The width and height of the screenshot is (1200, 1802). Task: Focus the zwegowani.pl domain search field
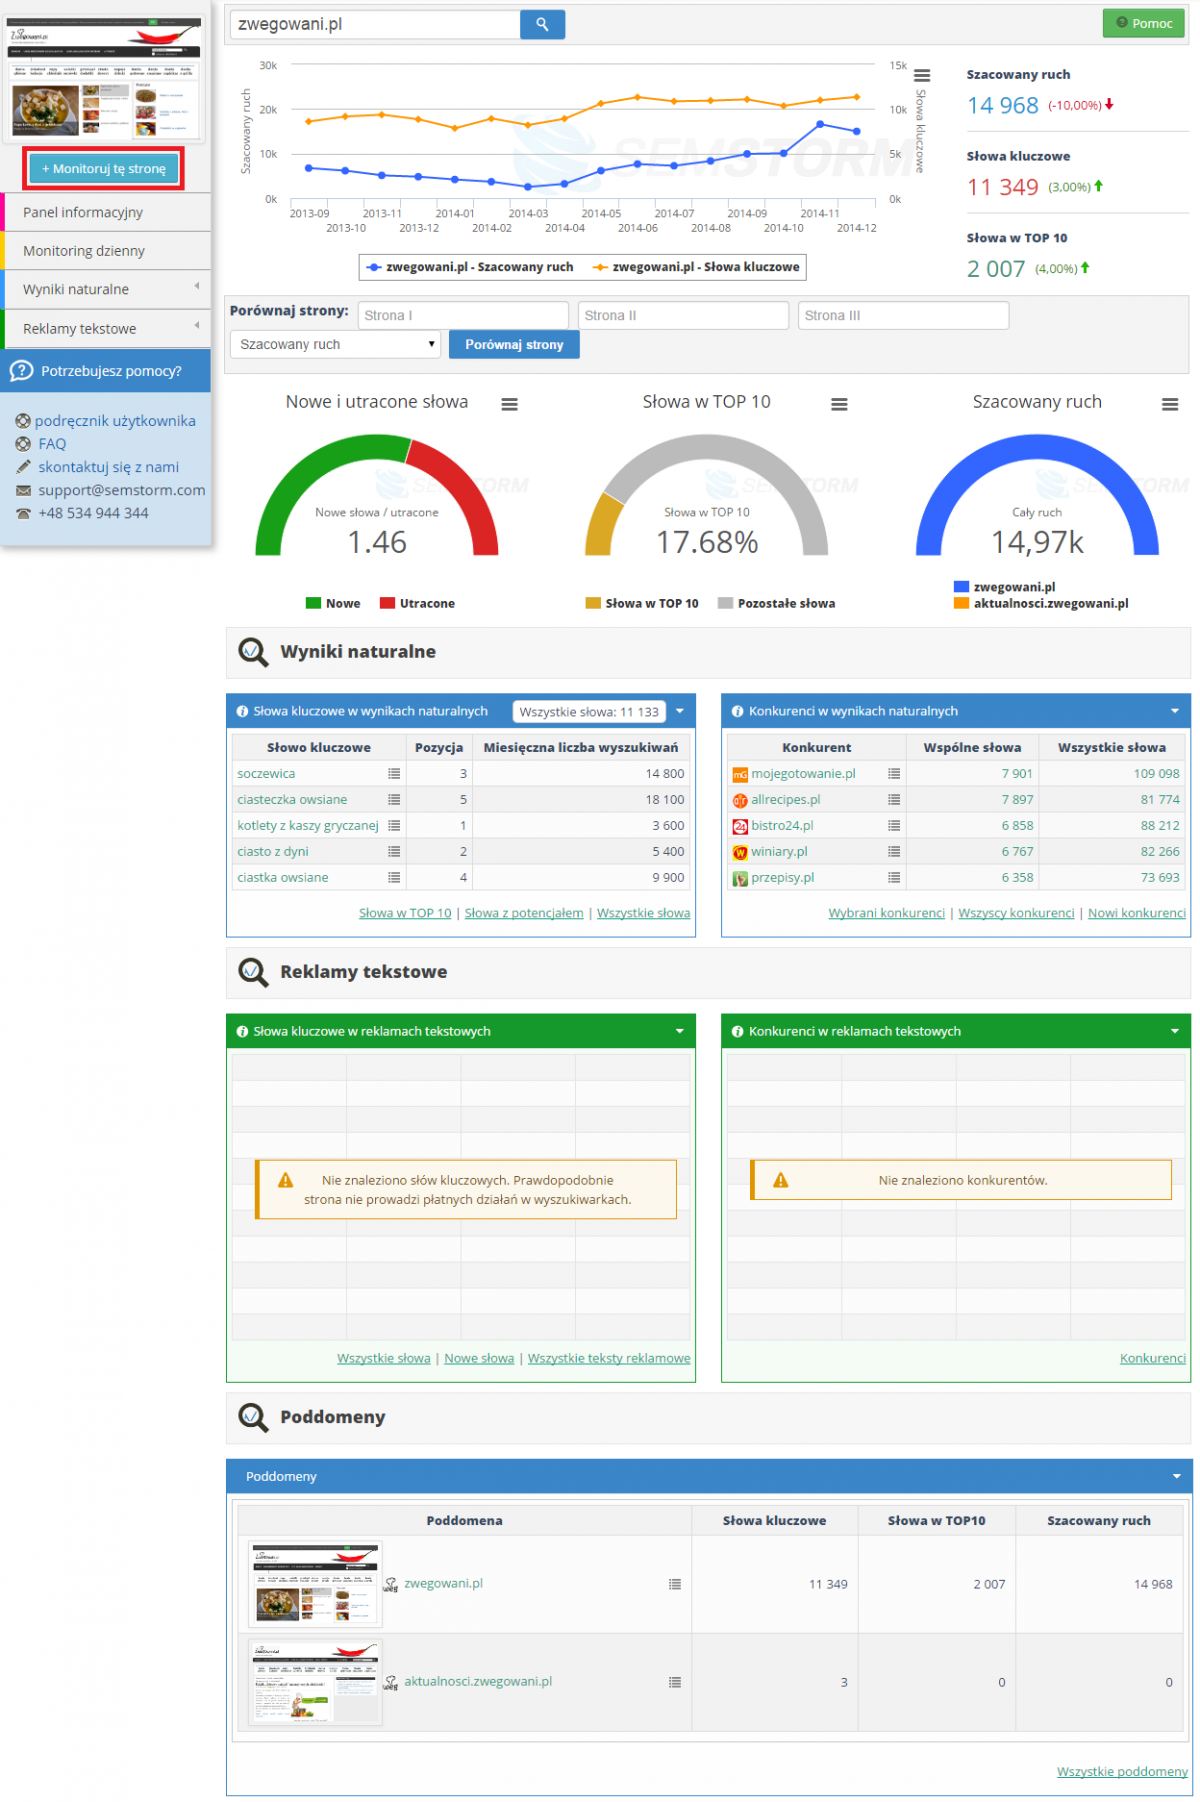(375, 24)
